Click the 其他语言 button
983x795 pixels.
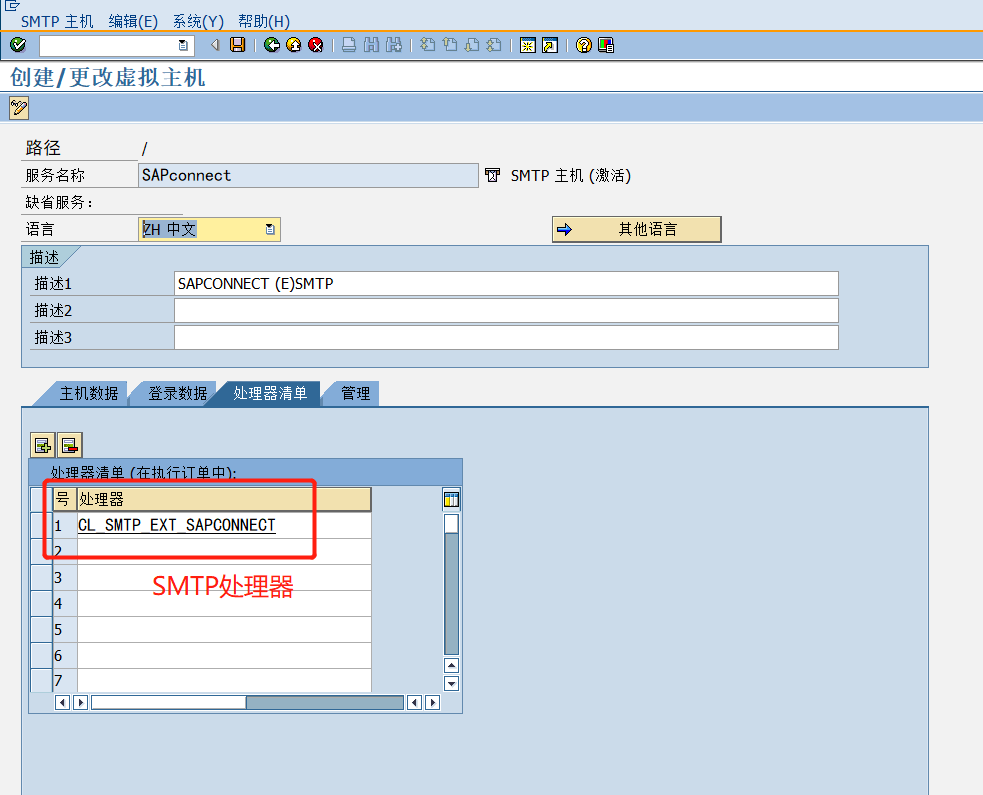[636, 229]
